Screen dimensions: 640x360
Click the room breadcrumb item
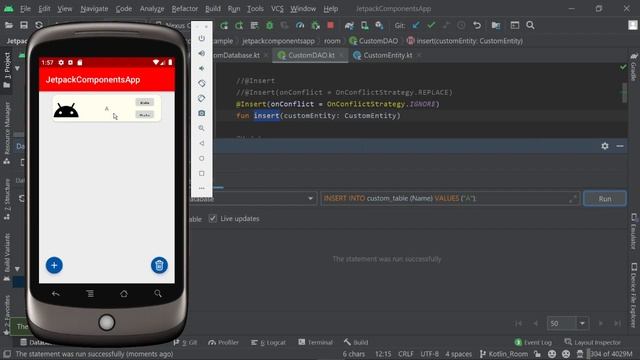coord(332,41)
